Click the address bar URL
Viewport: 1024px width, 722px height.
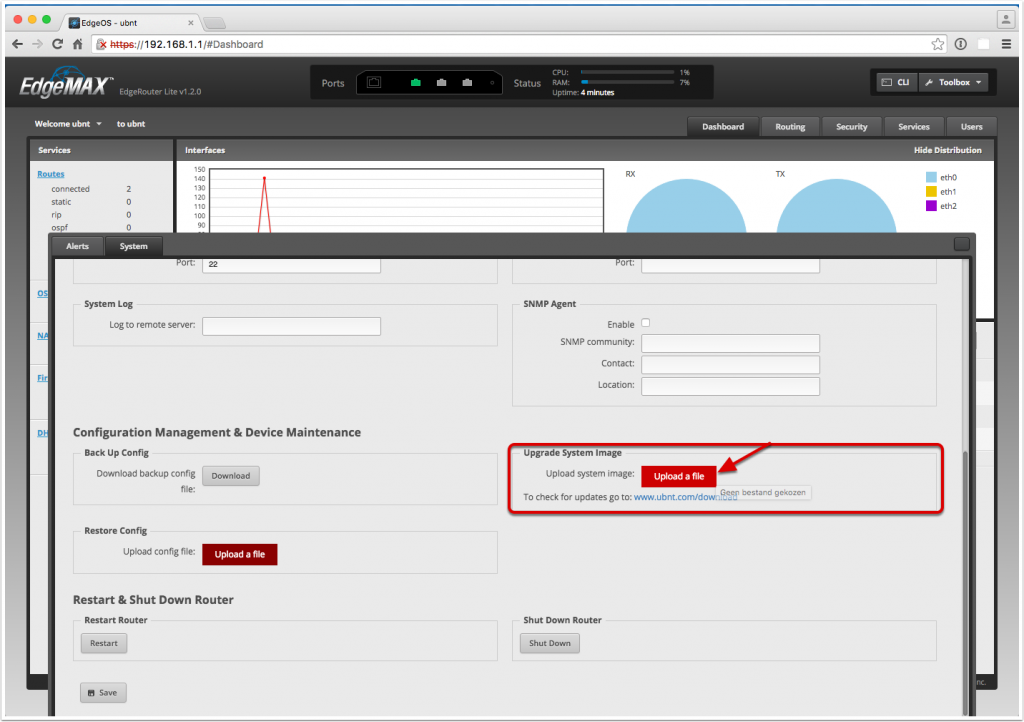(186, 44)
